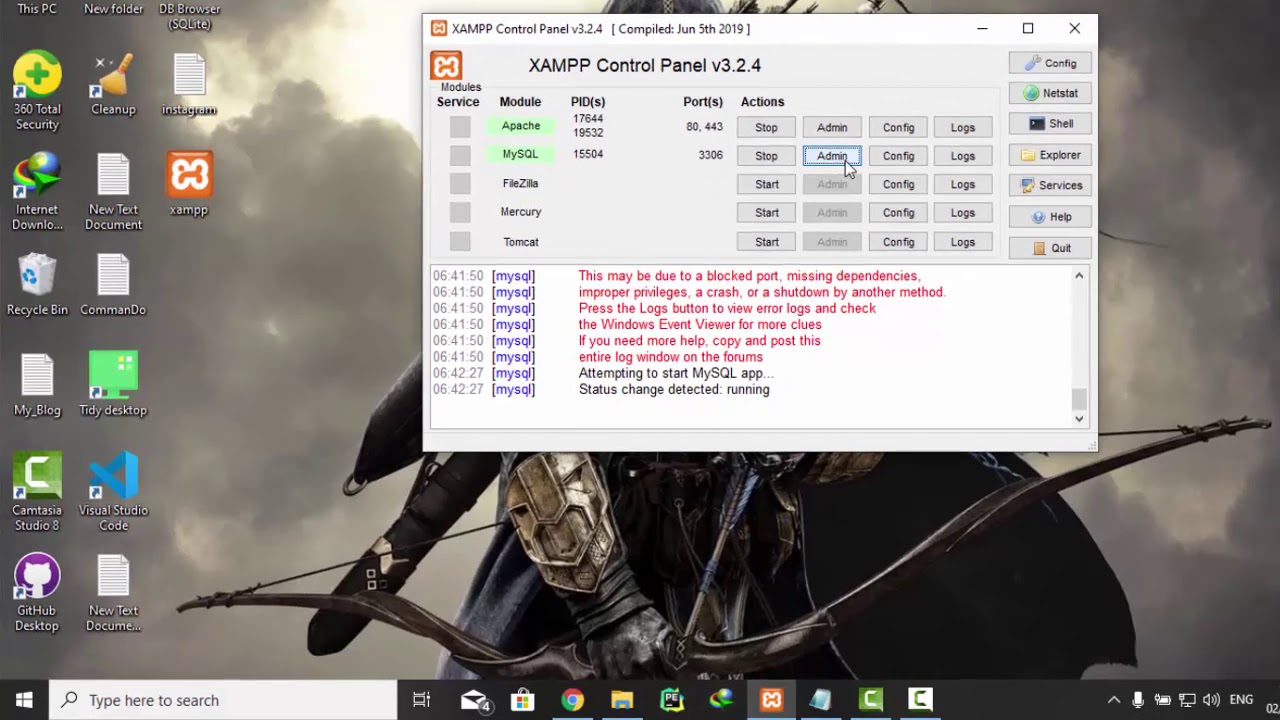Select My_Blog file on desktop

37,384
